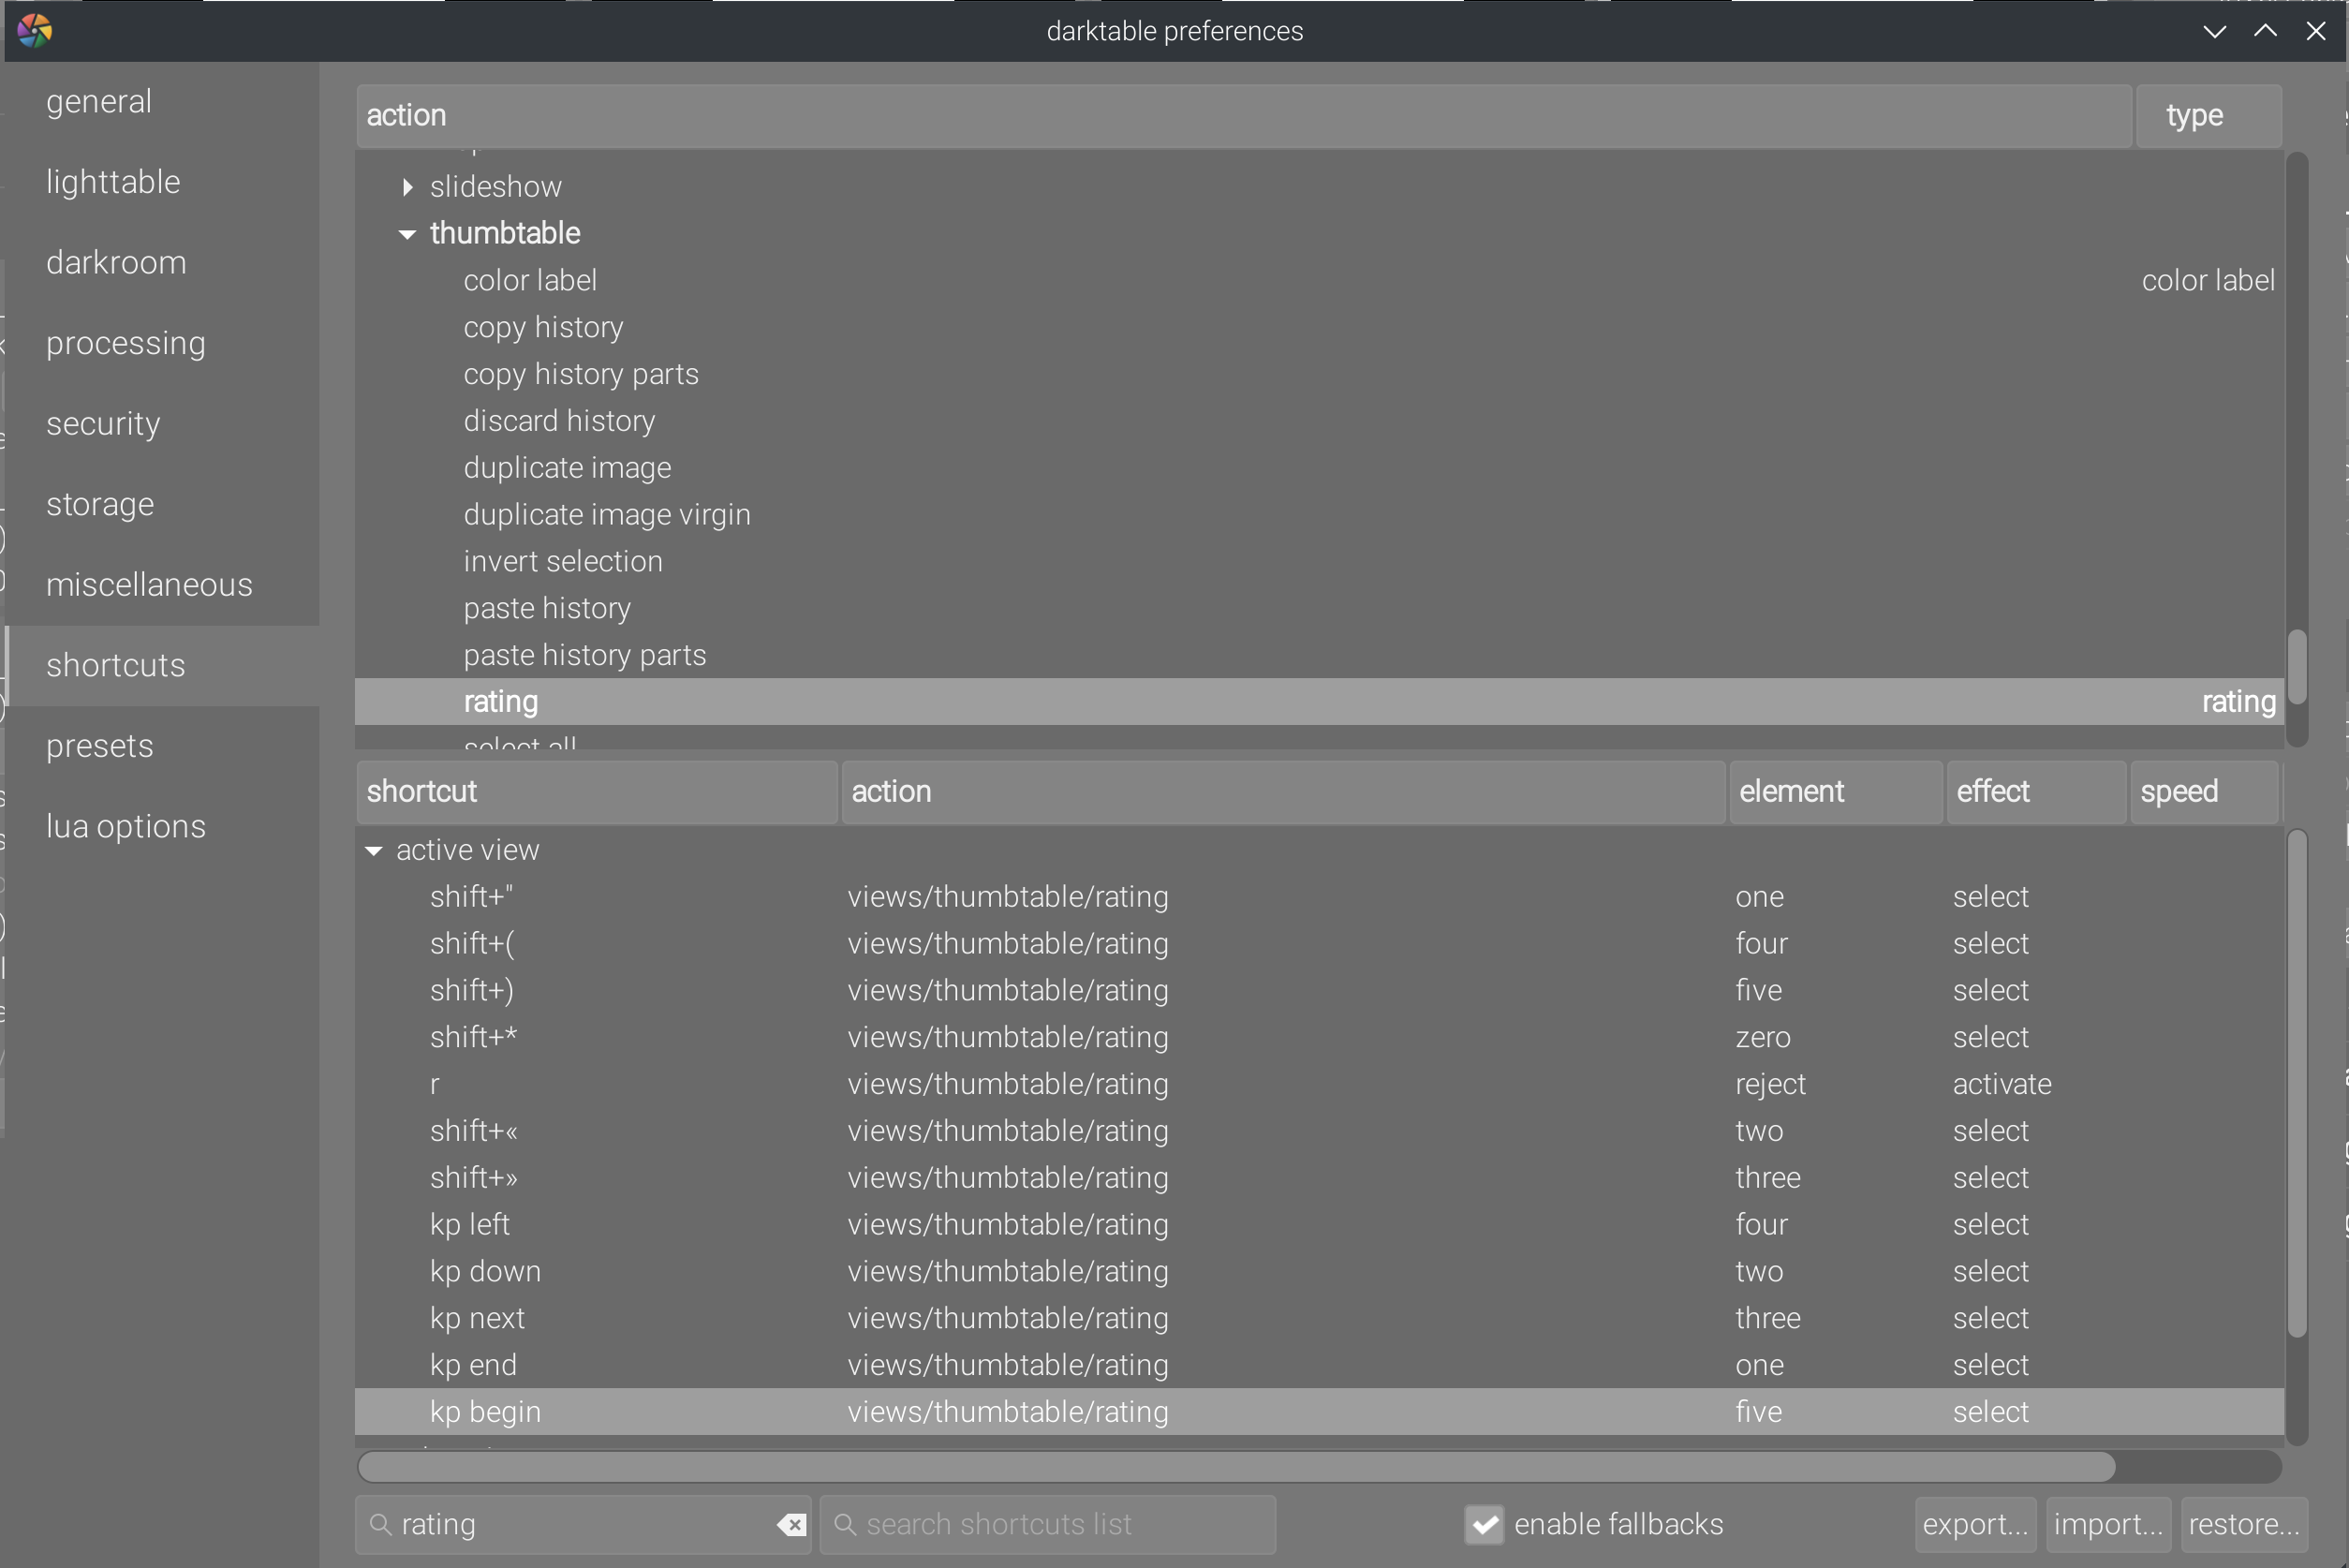Click magnifier icon in rating search field
Screen dimensions: 2349x1568
click(380, 1524)
